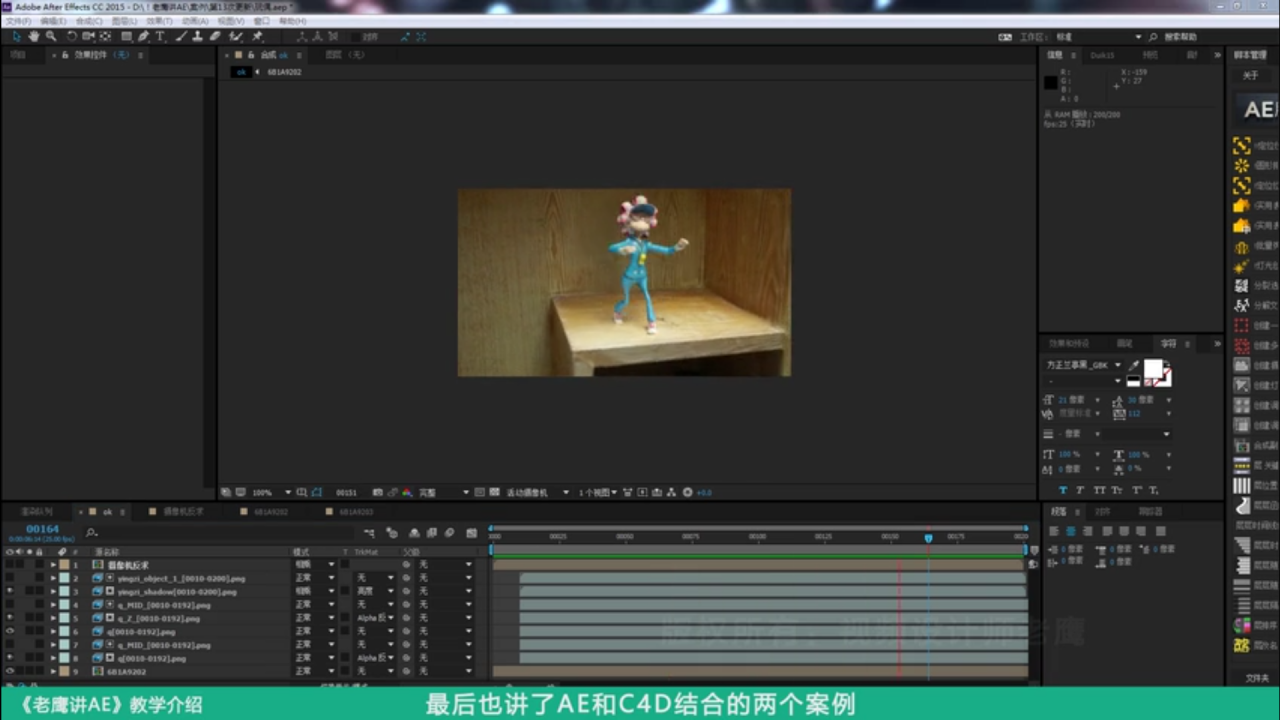Screen dimensions: 1280x720
Task: Click the current time 00164 display
Action: 42,529
